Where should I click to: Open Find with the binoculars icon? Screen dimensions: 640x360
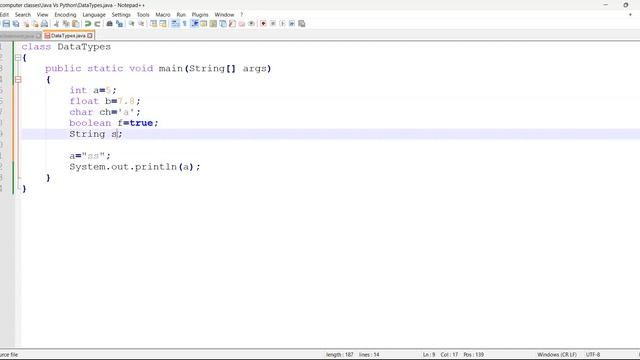click(x=109, y=24)
